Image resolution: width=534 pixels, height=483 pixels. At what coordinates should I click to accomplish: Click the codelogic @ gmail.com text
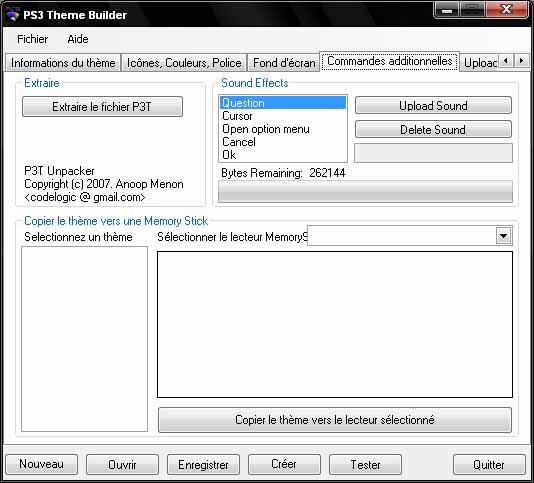coord(85,197)
